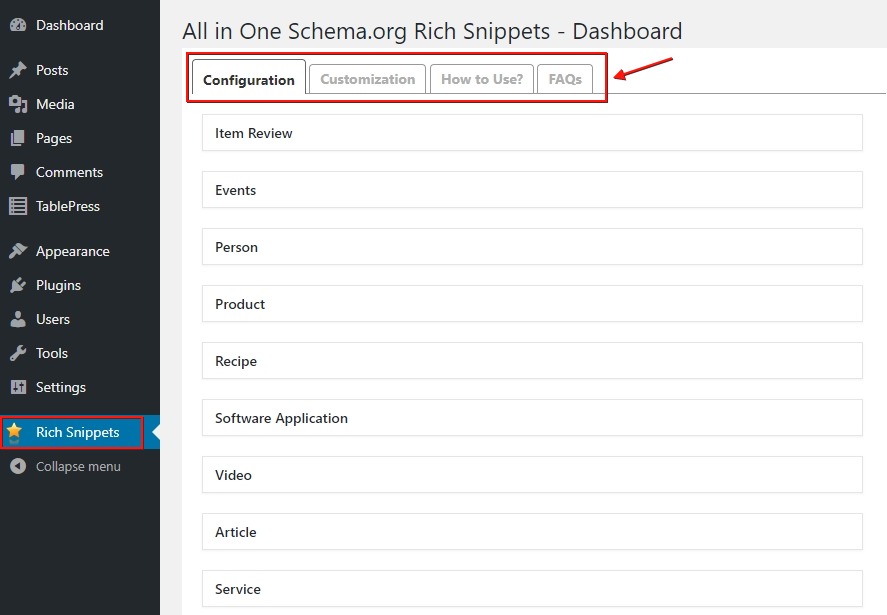Image resolution: width=887 pixels, height=615 pixels.
Task: Click the Posts pushpin icon
Action: 20,70
